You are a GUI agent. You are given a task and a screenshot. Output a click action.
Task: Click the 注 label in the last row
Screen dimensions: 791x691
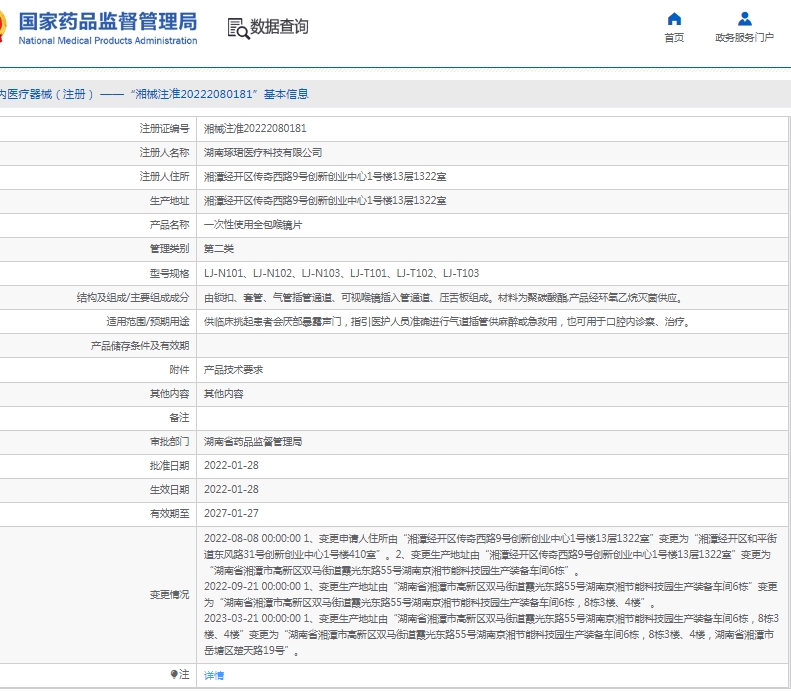tap(184, 675)
